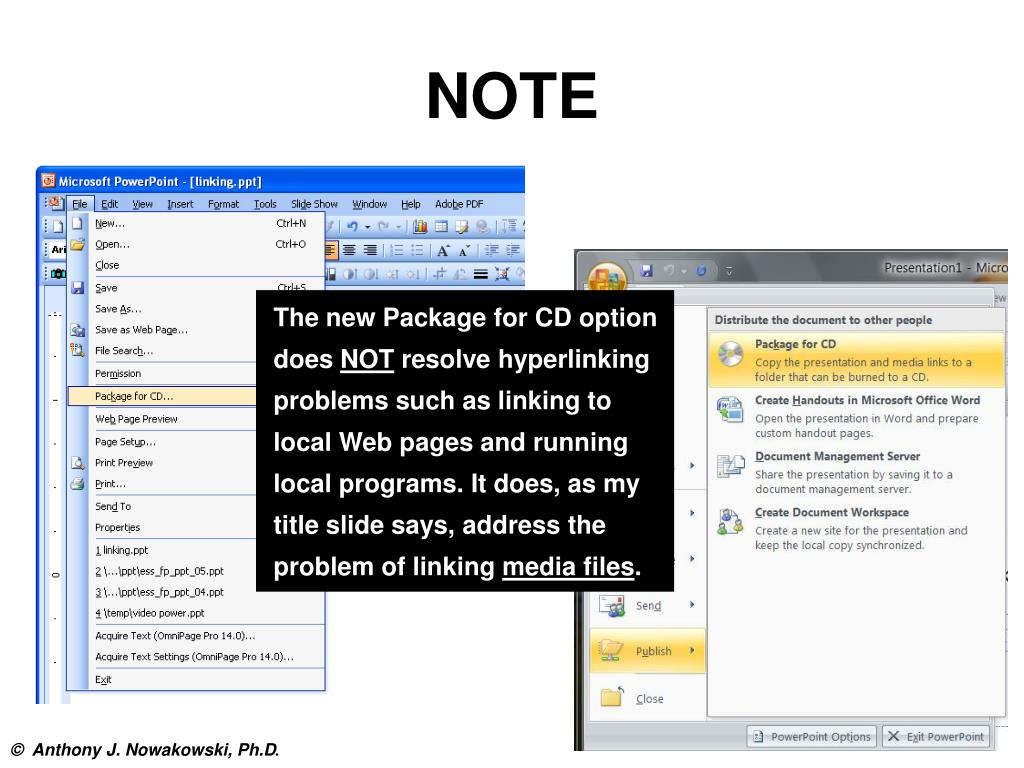This screenshot has height=768, width=1024.
Task: Click the camera Insert Picture icon
Action: coord(58,273)
